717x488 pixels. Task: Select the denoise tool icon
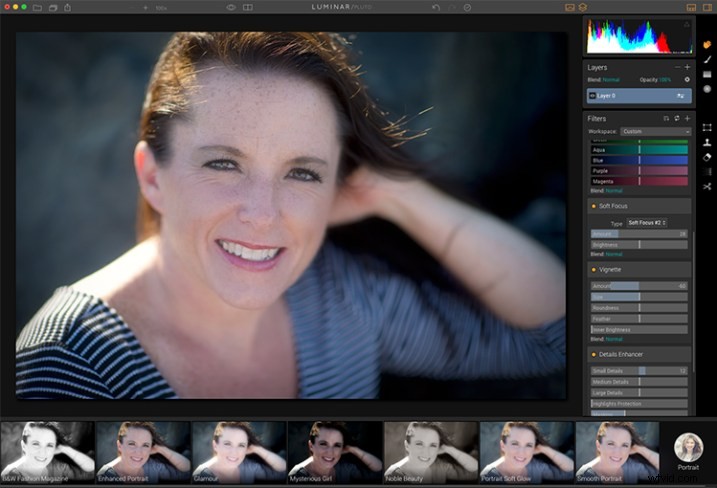[707, 172]
